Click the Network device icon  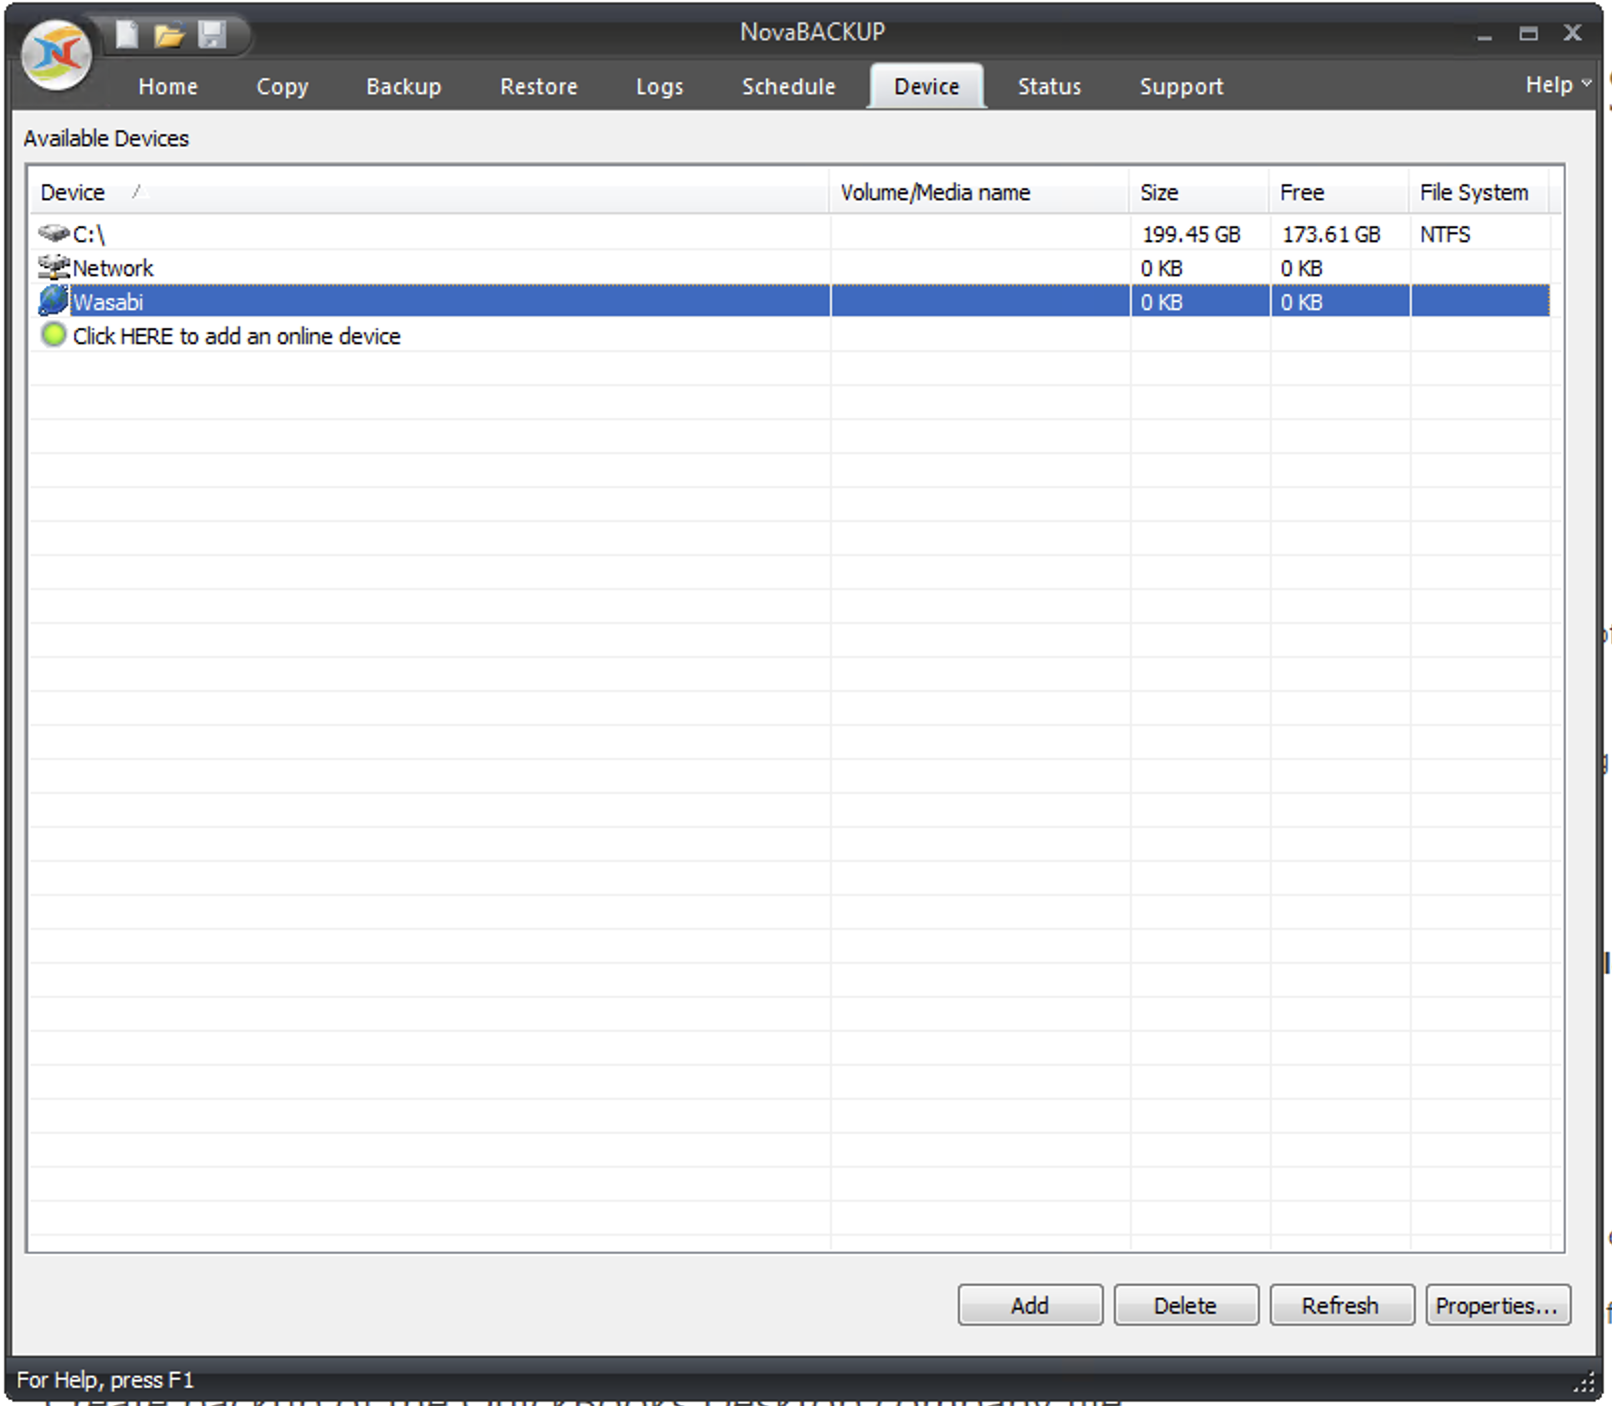tap(54, 267)
